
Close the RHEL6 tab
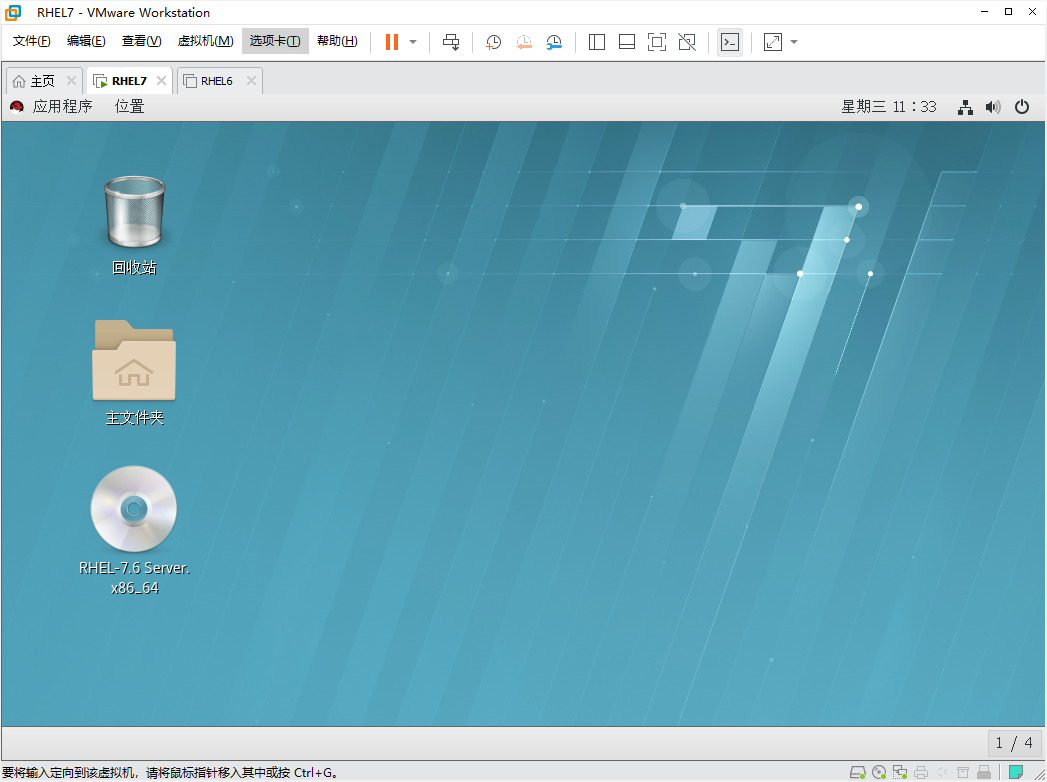point(251,81)
